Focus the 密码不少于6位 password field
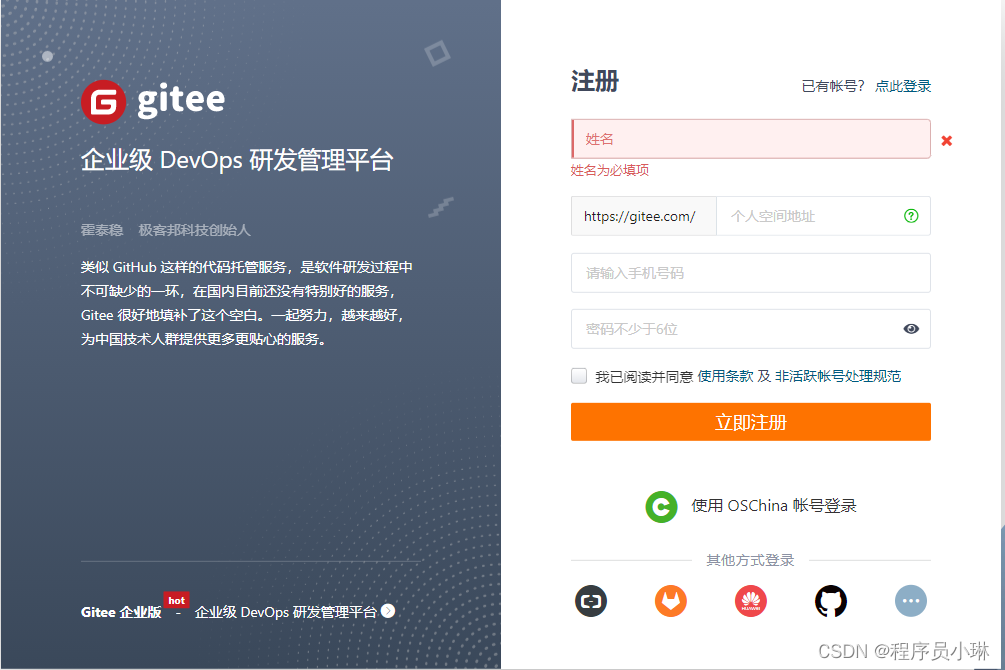Viewport: 1005px width, 670px height. pyautogui.click(x=751, y=329)
